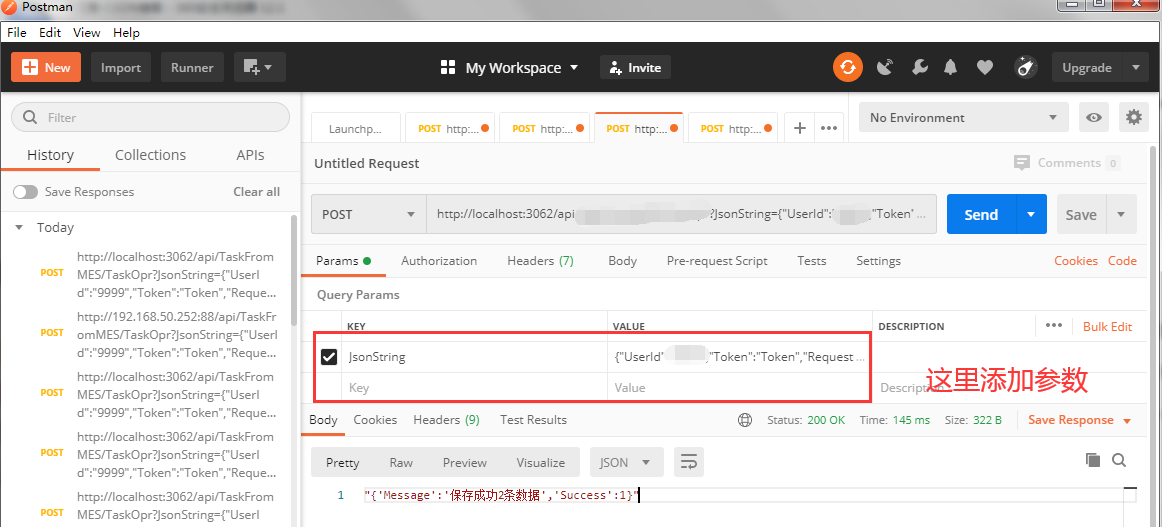
Task: Open a new request tab with plus
Action: [x=800, y=127]
